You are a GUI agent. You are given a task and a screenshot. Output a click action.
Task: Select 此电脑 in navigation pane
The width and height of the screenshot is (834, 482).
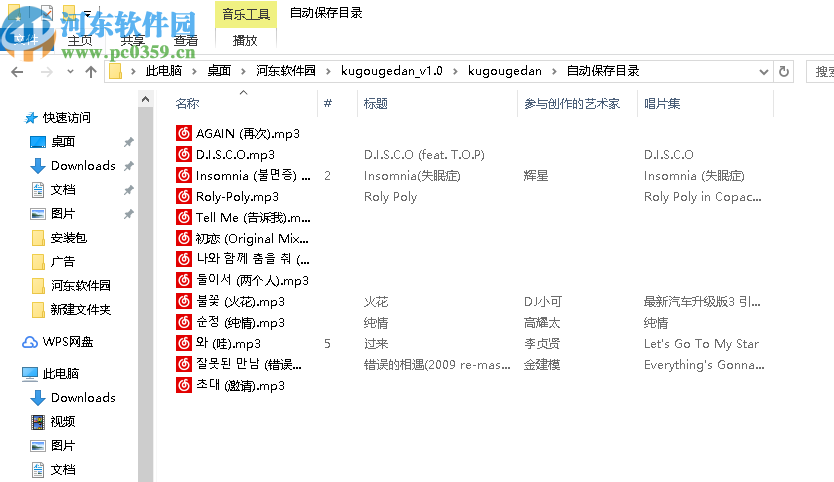[61, 373]
